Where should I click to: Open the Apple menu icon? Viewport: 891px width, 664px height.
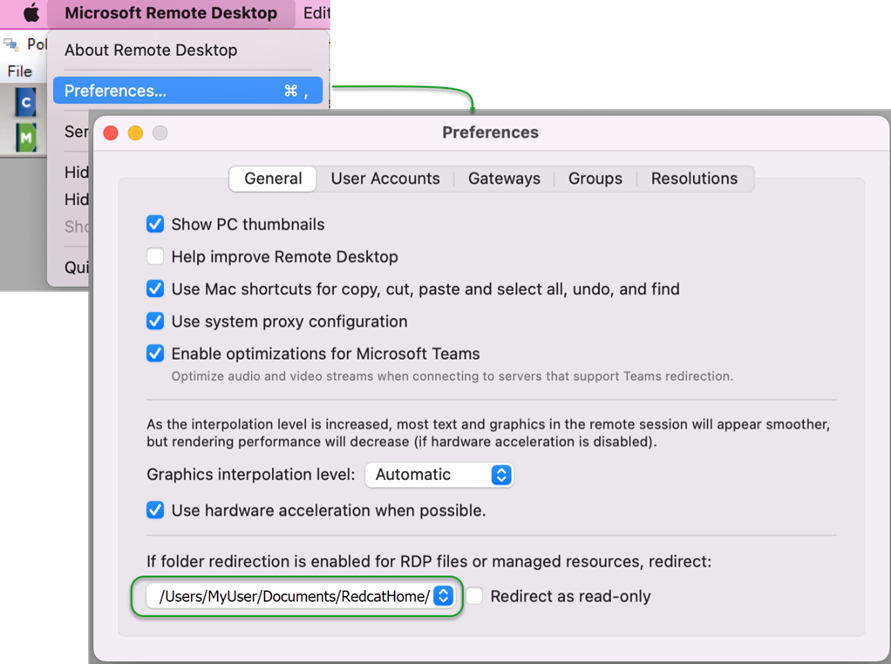tap(32, 12)
